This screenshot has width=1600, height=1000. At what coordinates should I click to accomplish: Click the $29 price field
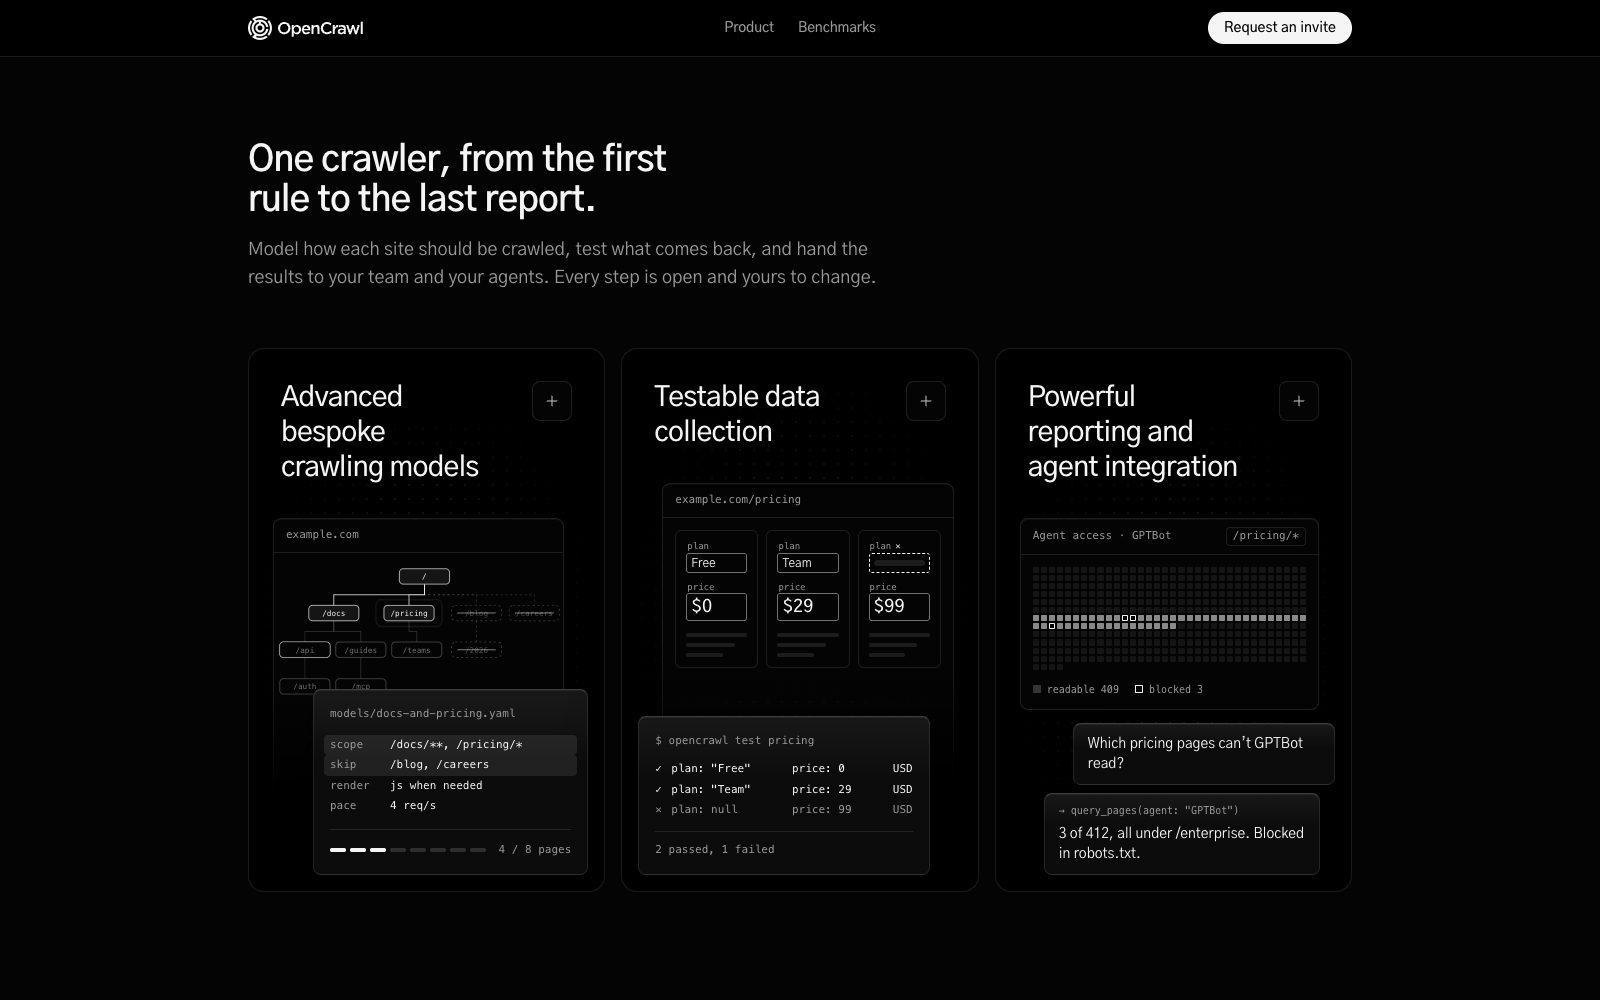(x=807, y=606)
